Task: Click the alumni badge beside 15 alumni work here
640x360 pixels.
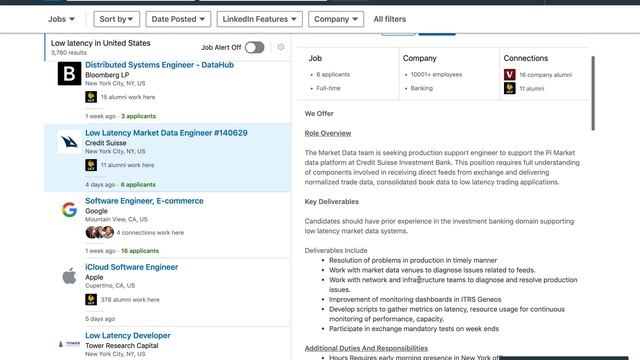Action: [x=91, y=97]
